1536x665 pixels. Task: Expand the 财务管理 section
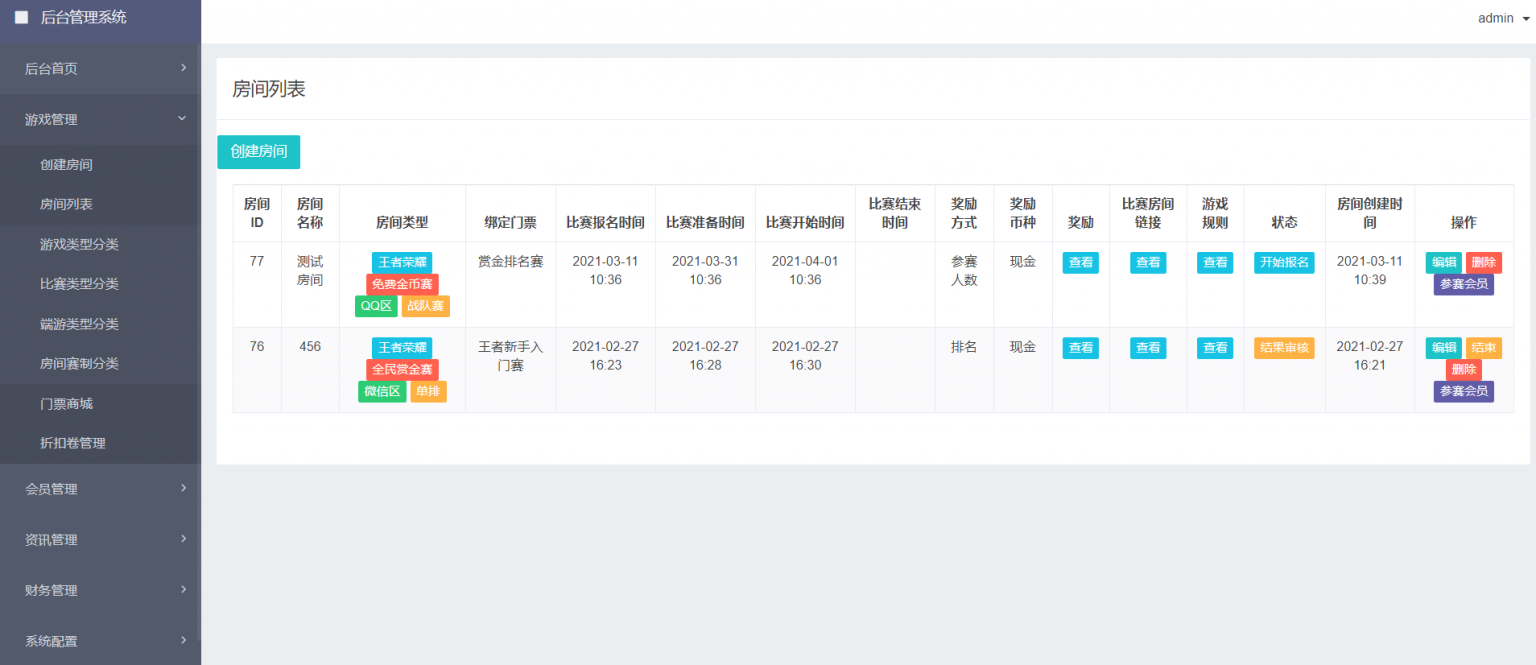coord(100,590)
